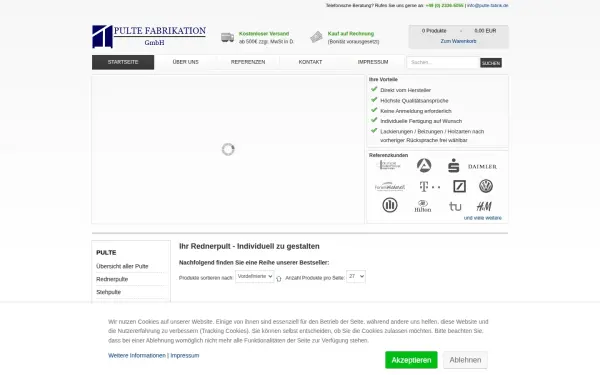Image resolution: width=600 pixels, height=375 pixels.
Task: Open the Anzahl Produkte pro Seite dropdown
Action: 356,276
